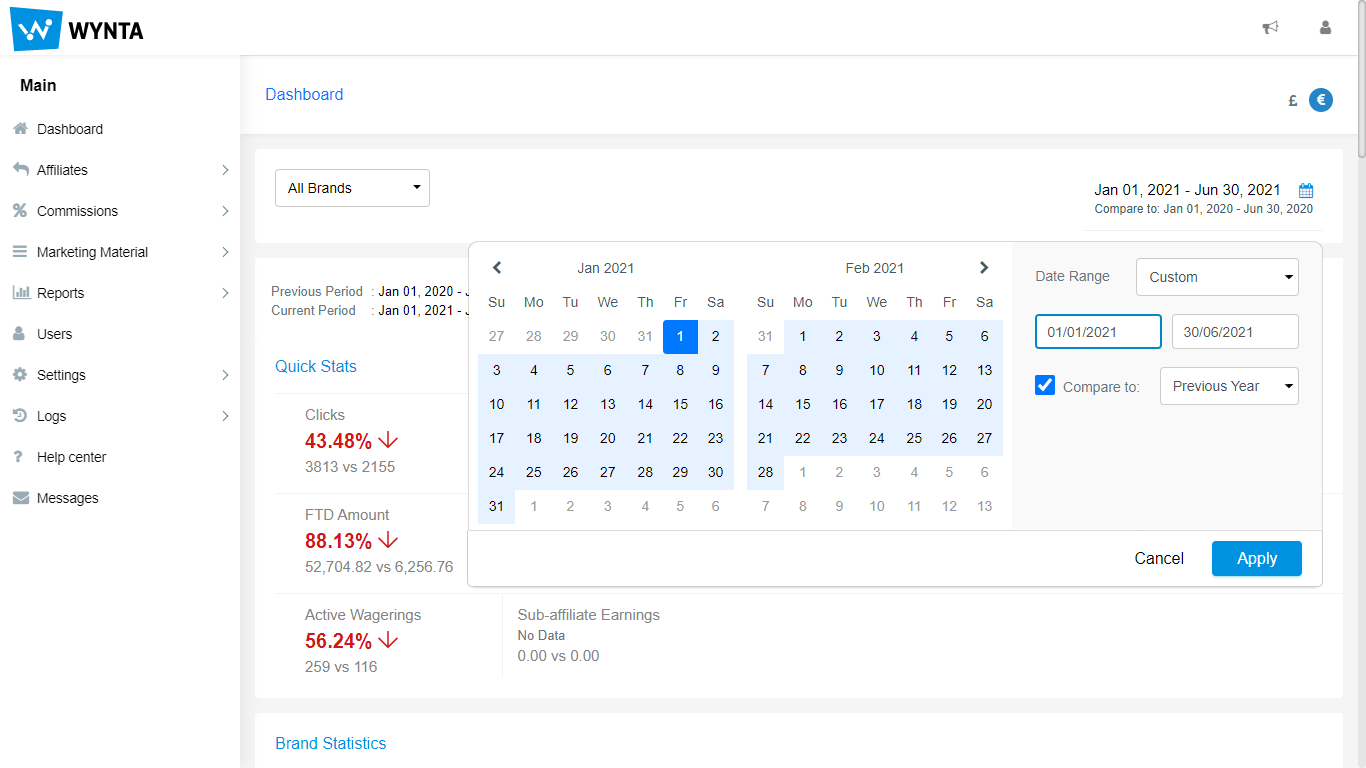1366x768 pixels.
Task: Open the Previous Year comparison dropdown
Action: (1229, 386)
